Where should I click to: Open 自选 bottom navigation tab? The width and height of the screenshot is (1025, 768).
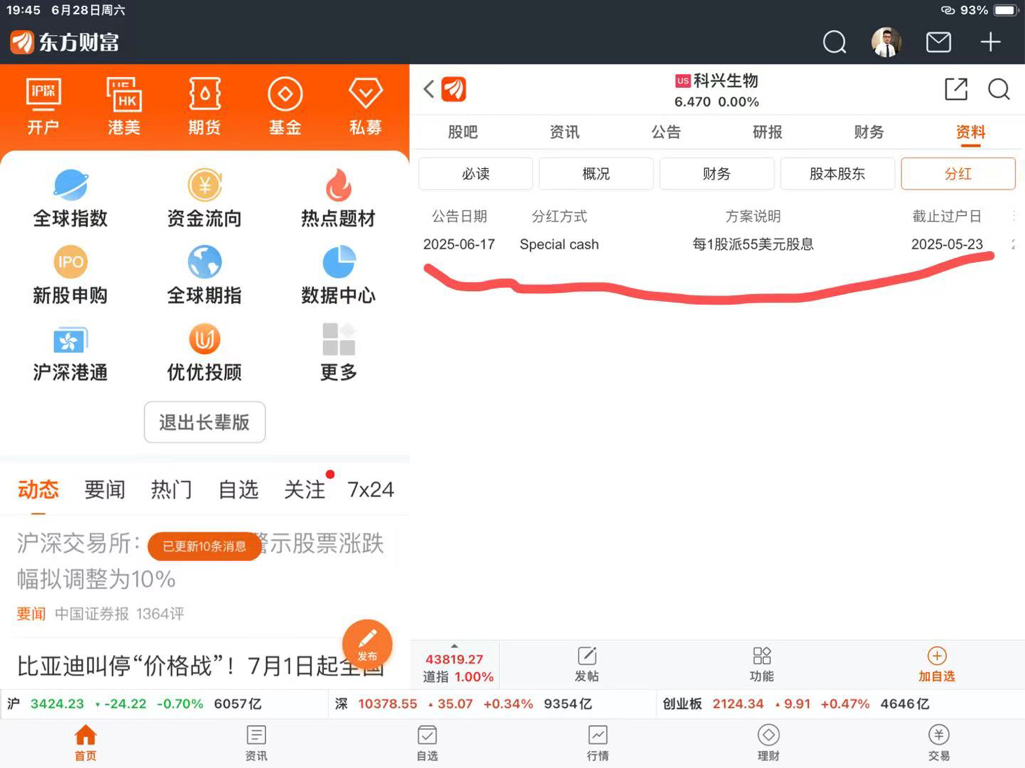click(x=427, y=743)
